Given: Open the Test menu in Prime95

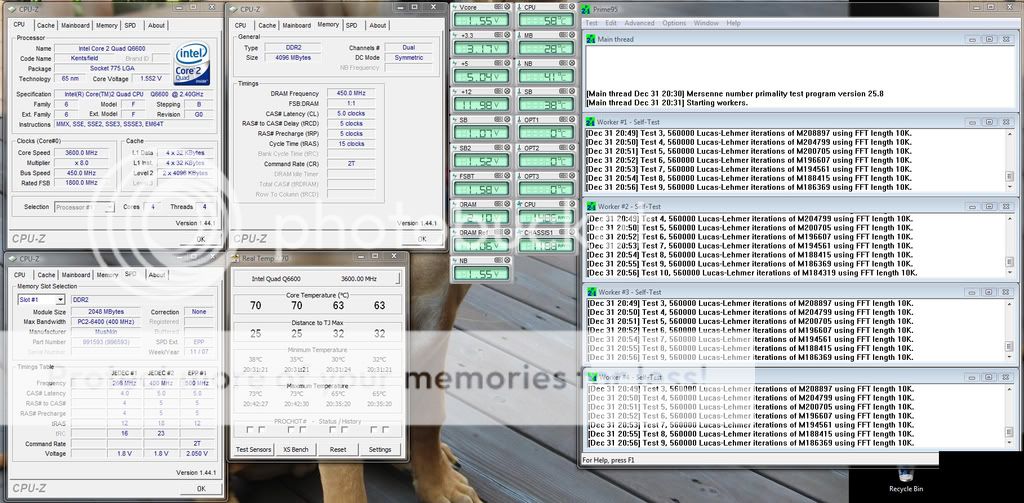Looking at the screenshot, I should tap(591, 23).
